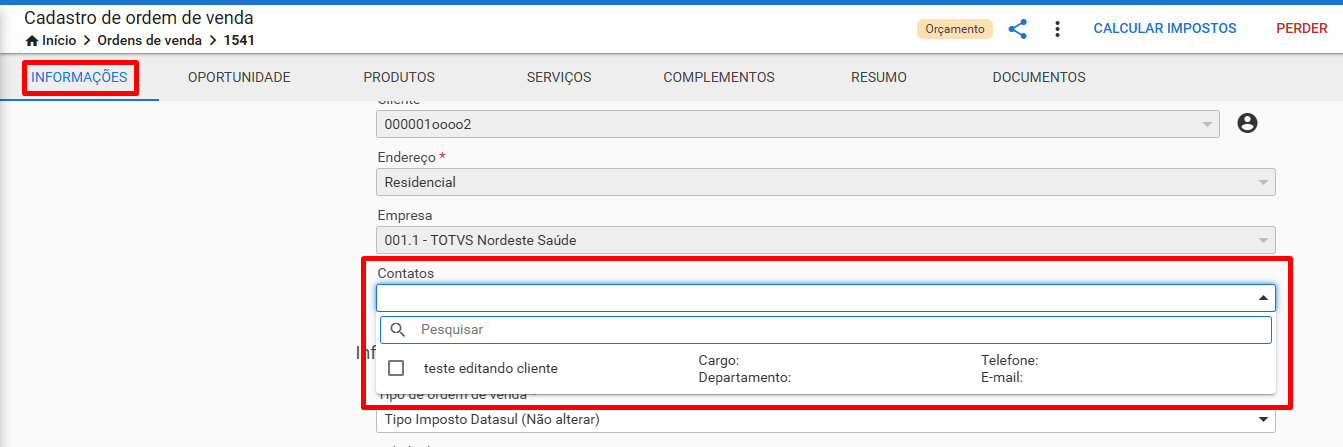
Task: Click the 'Cargo:' label in contact row
Action: 719,360
